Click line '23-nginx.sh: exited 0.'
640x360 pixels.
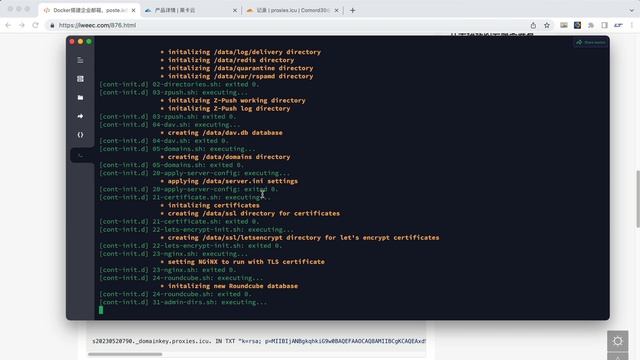click(x=168, y=270)
